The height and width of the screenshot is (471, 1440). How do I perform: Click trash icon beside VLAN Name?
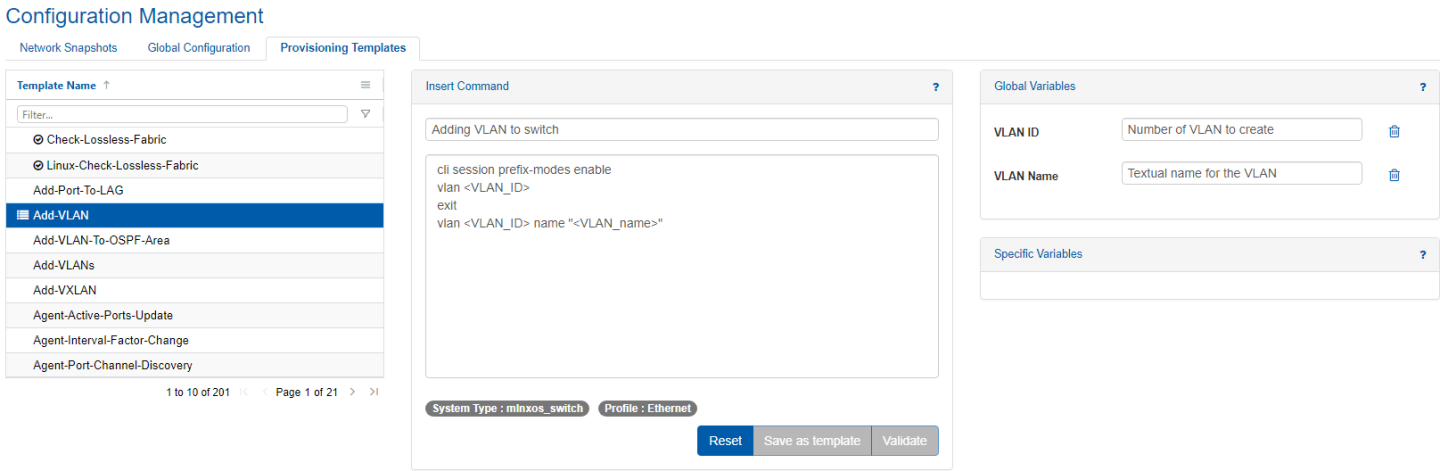[x=1394, y=175]
